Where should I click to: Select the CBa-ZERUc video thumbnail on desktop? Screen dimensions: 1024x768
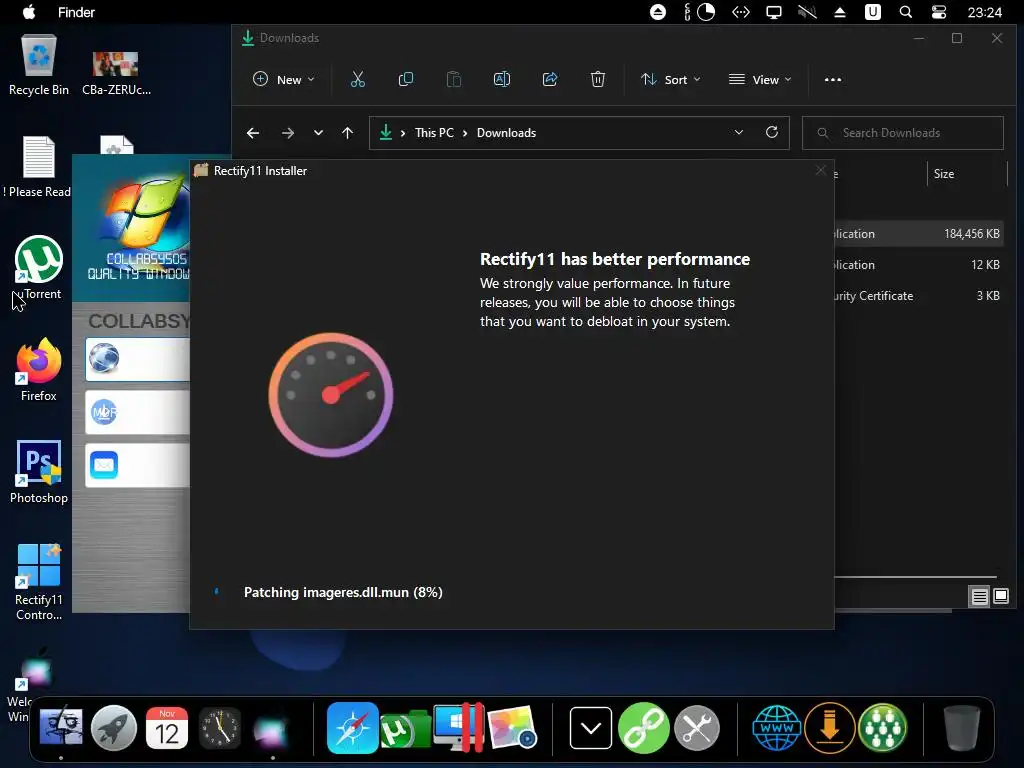pos(116,73)
